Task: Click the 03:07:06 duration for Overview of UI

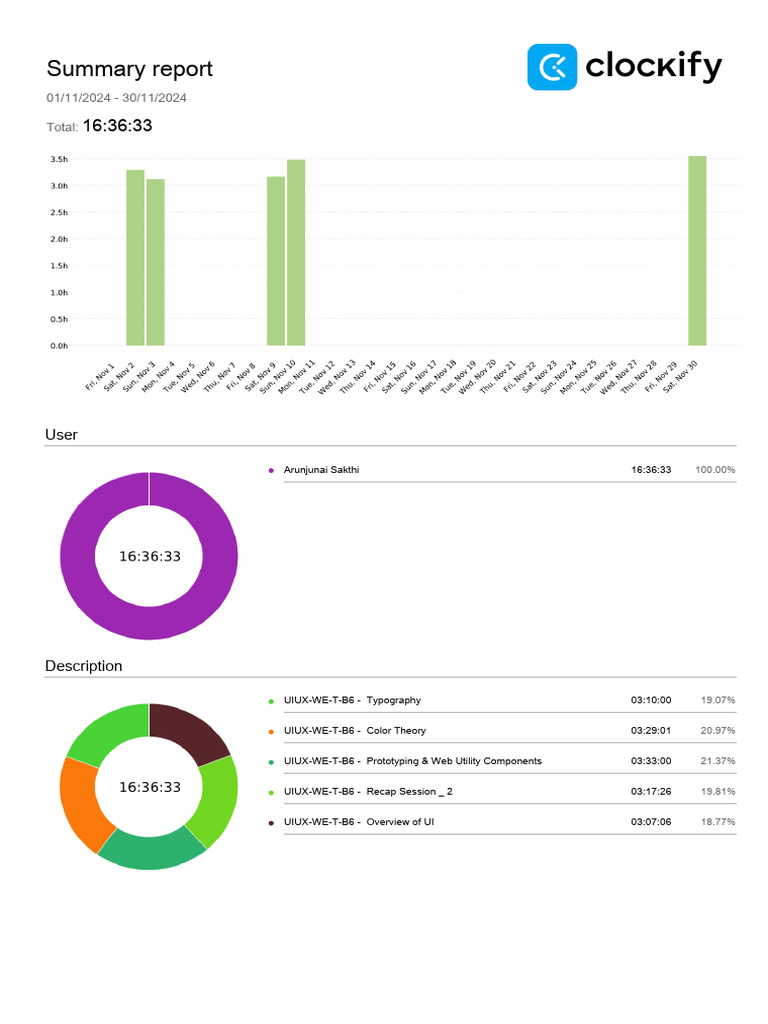Action: pos(650,822)
